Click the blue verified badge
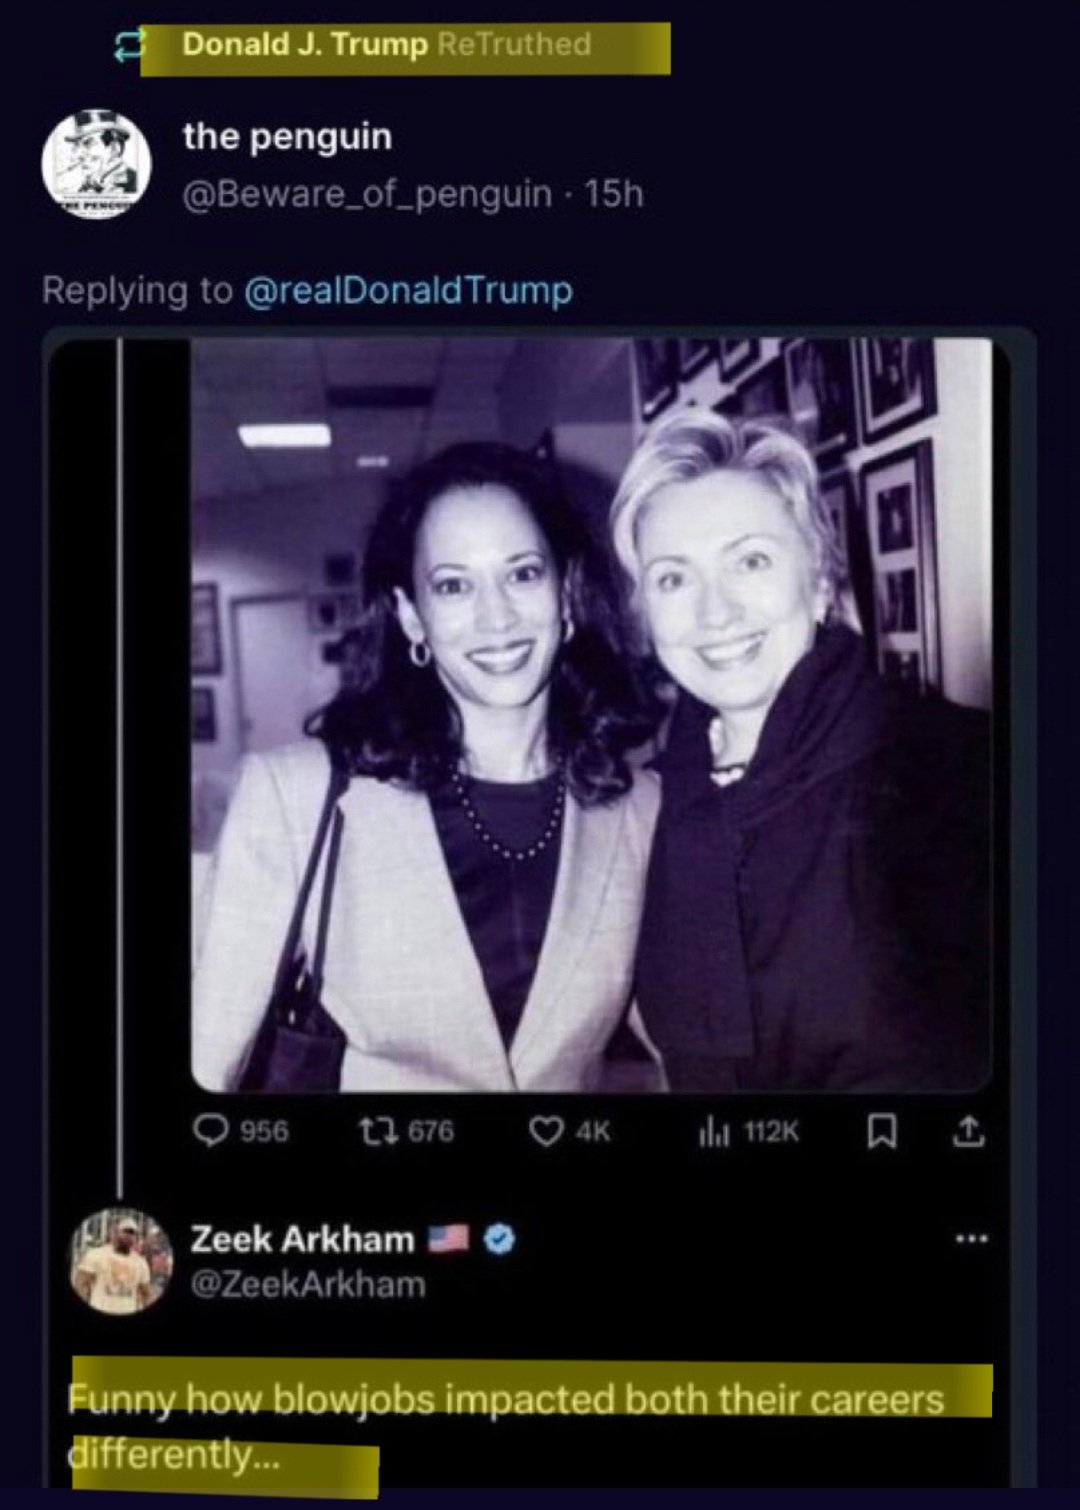The height and width of the screenshot is (1510, 1080). coord(500,1240)
